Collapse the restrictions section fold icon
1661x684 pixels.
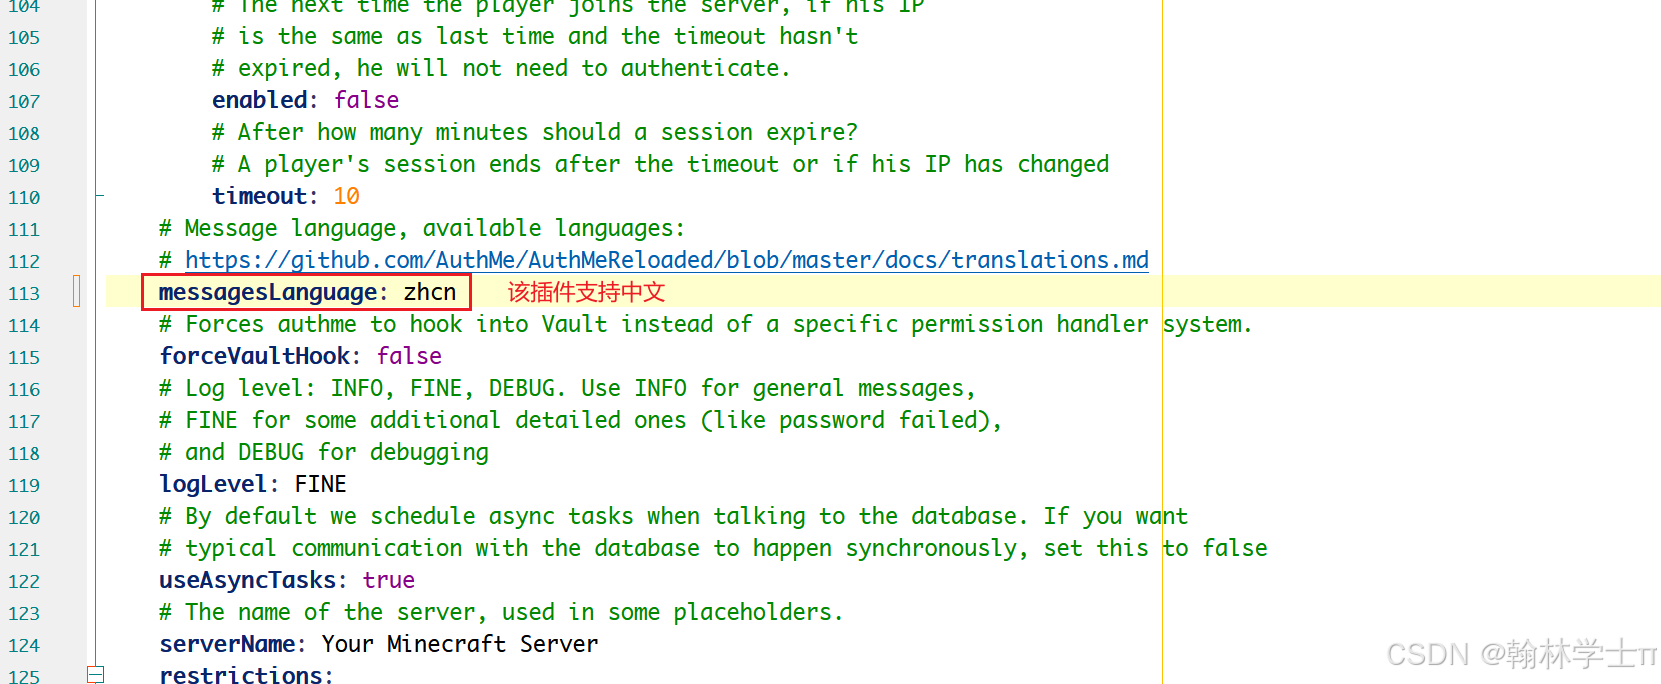pos(95,675)
